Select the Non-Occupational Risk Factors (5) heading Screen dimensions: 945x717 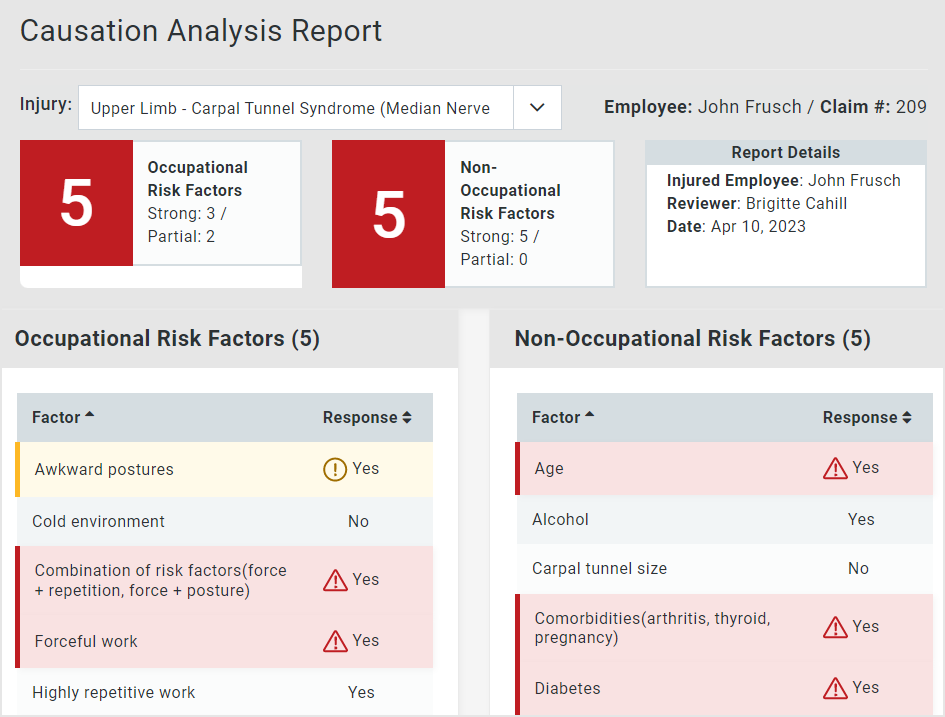[692, 339]
